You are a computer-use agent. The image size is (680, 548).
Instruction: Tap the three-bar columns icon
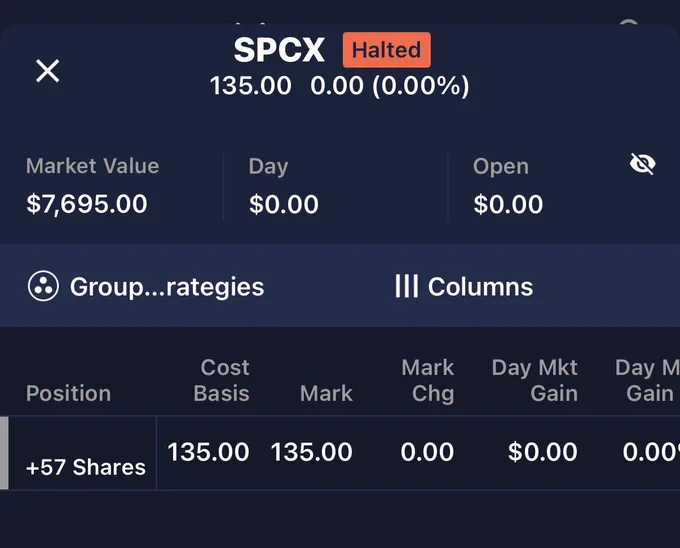(x=406, y=286)
